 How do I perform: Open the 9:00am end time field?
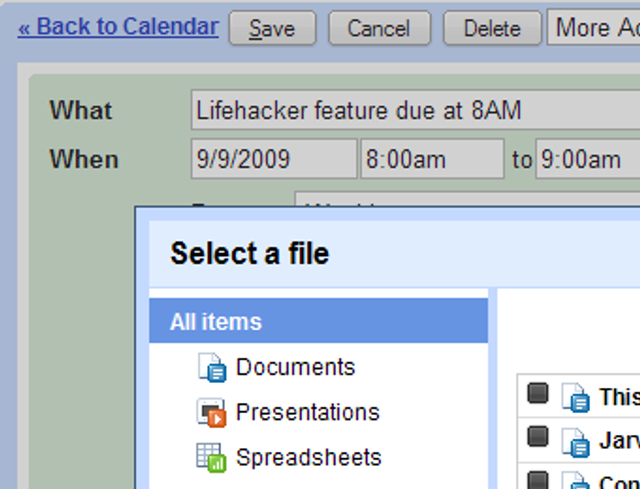[x=586, y=159]
